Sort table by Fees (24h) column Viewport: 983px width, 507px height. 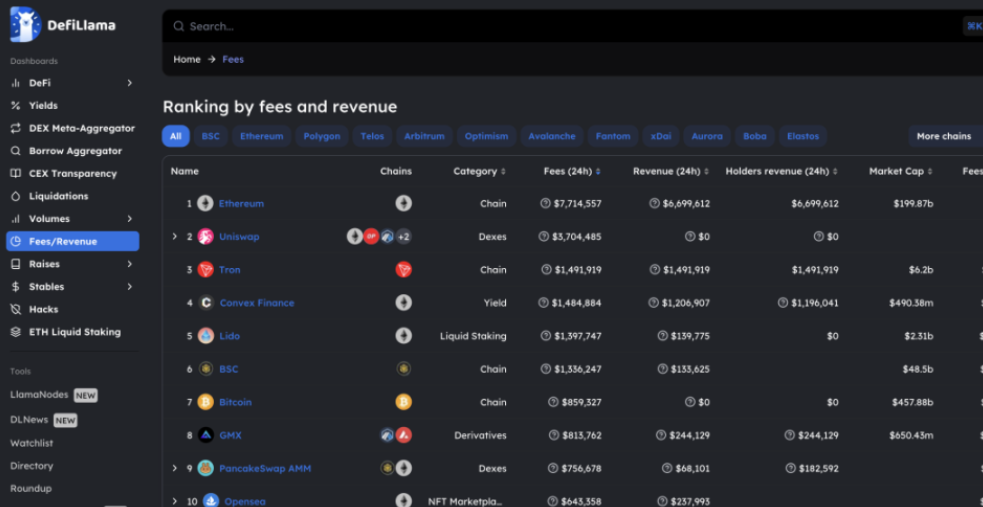pos(572,171)
